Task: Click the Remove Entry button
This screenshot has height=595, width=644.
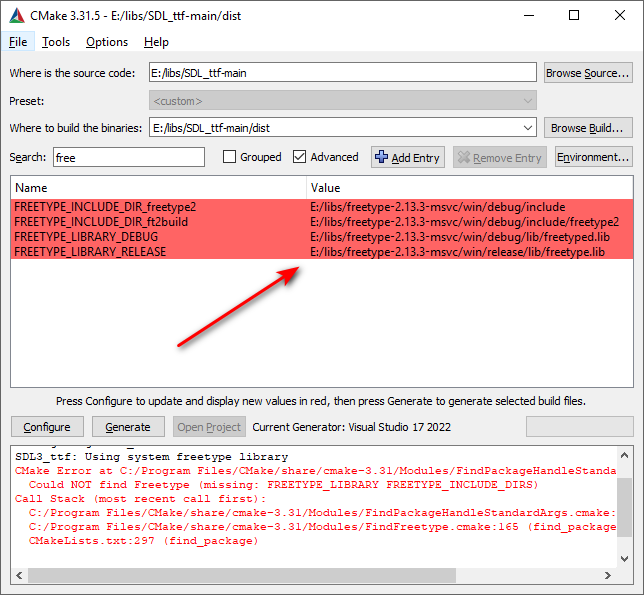Action: (x=499, y=157)
